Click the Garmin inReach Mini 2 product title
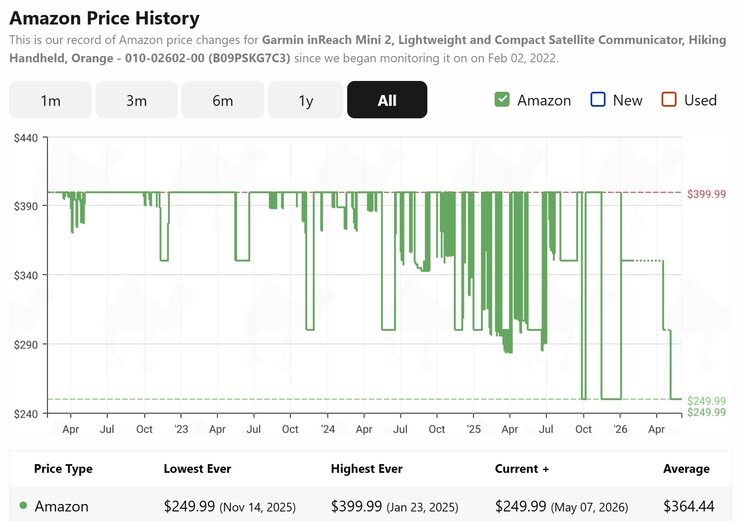Viewport: 738px width, 521px height. pos(368,49)
